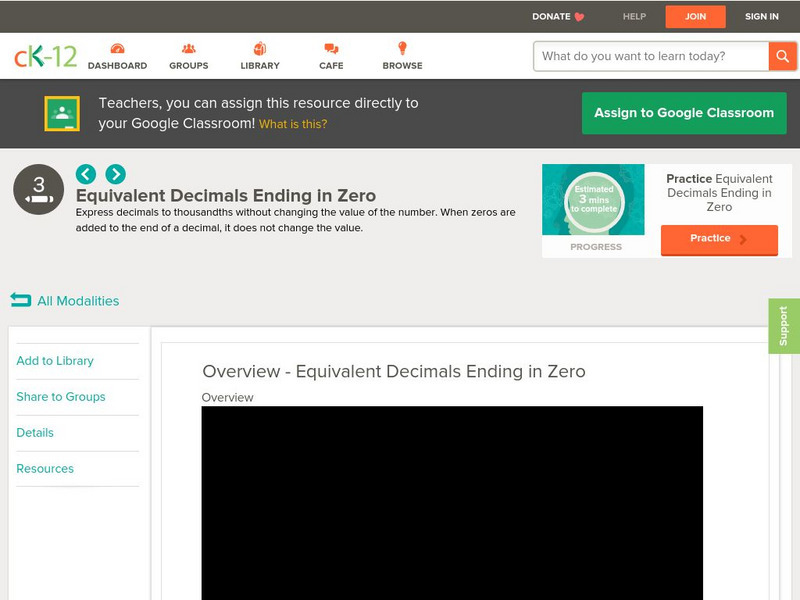Navigate forward with the right chevron arrow

[x=113, y=172]
